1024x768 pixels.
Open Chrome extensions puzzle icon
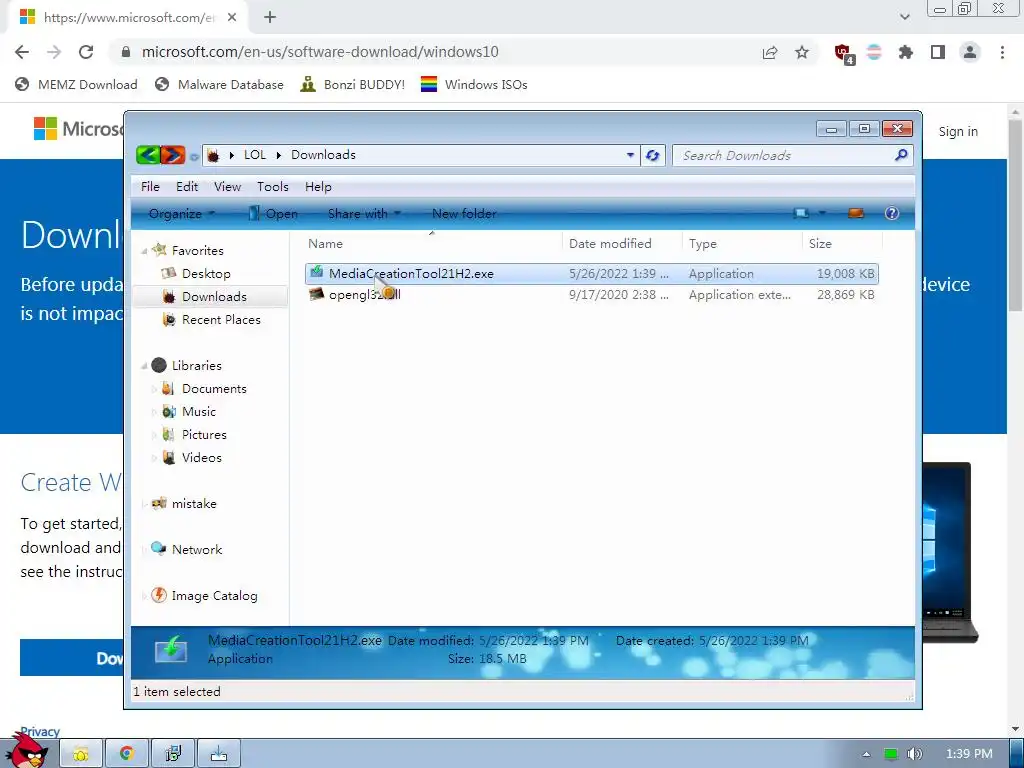(x=905, y=52)
